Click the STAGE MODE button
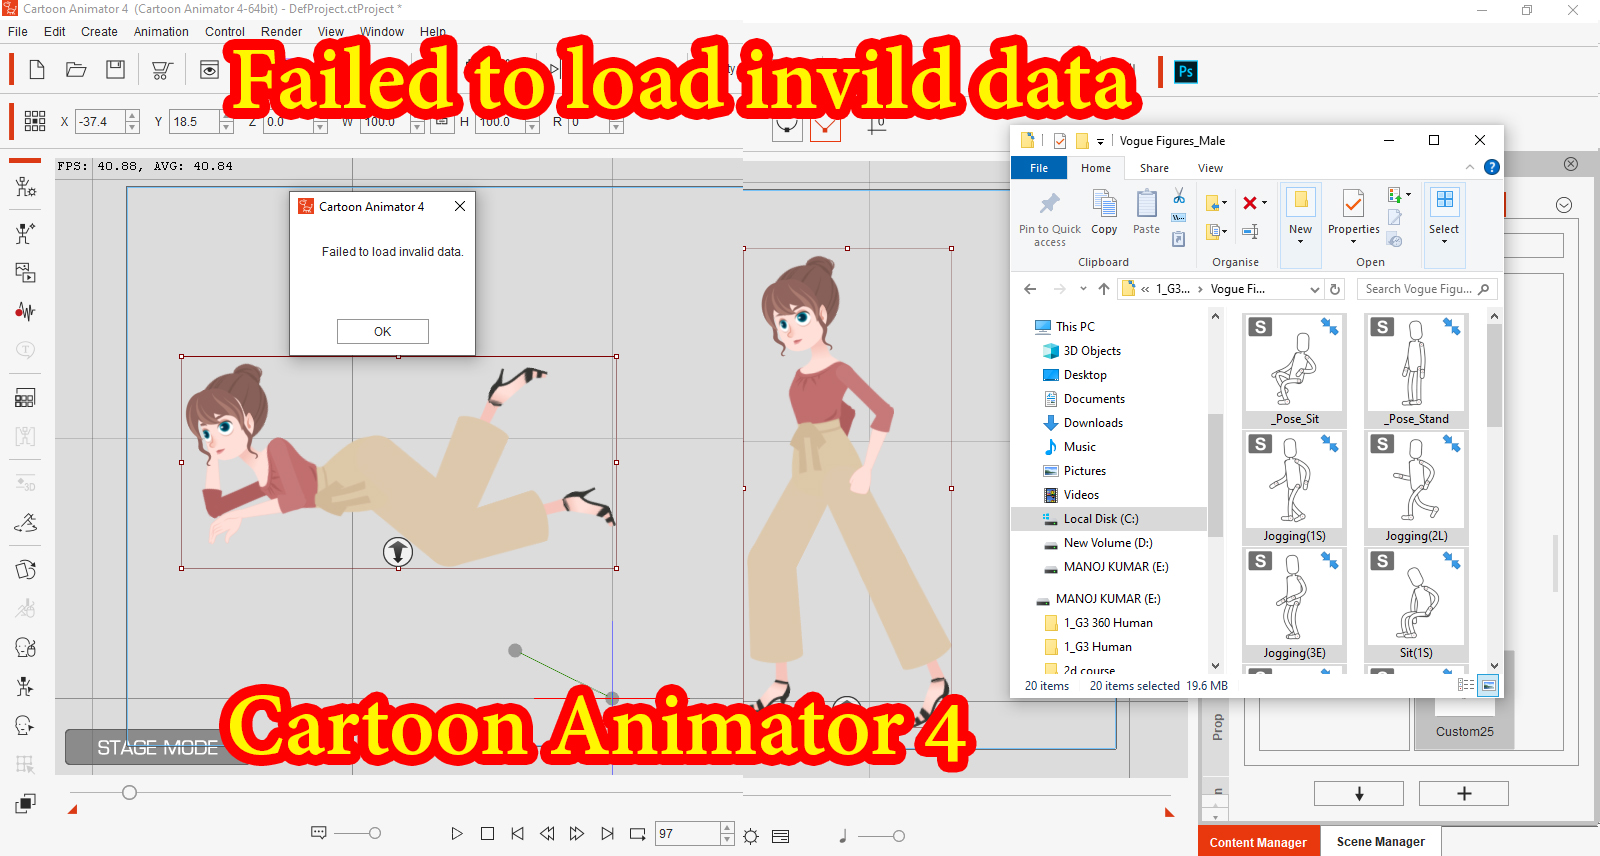 [x=157, y=747]
